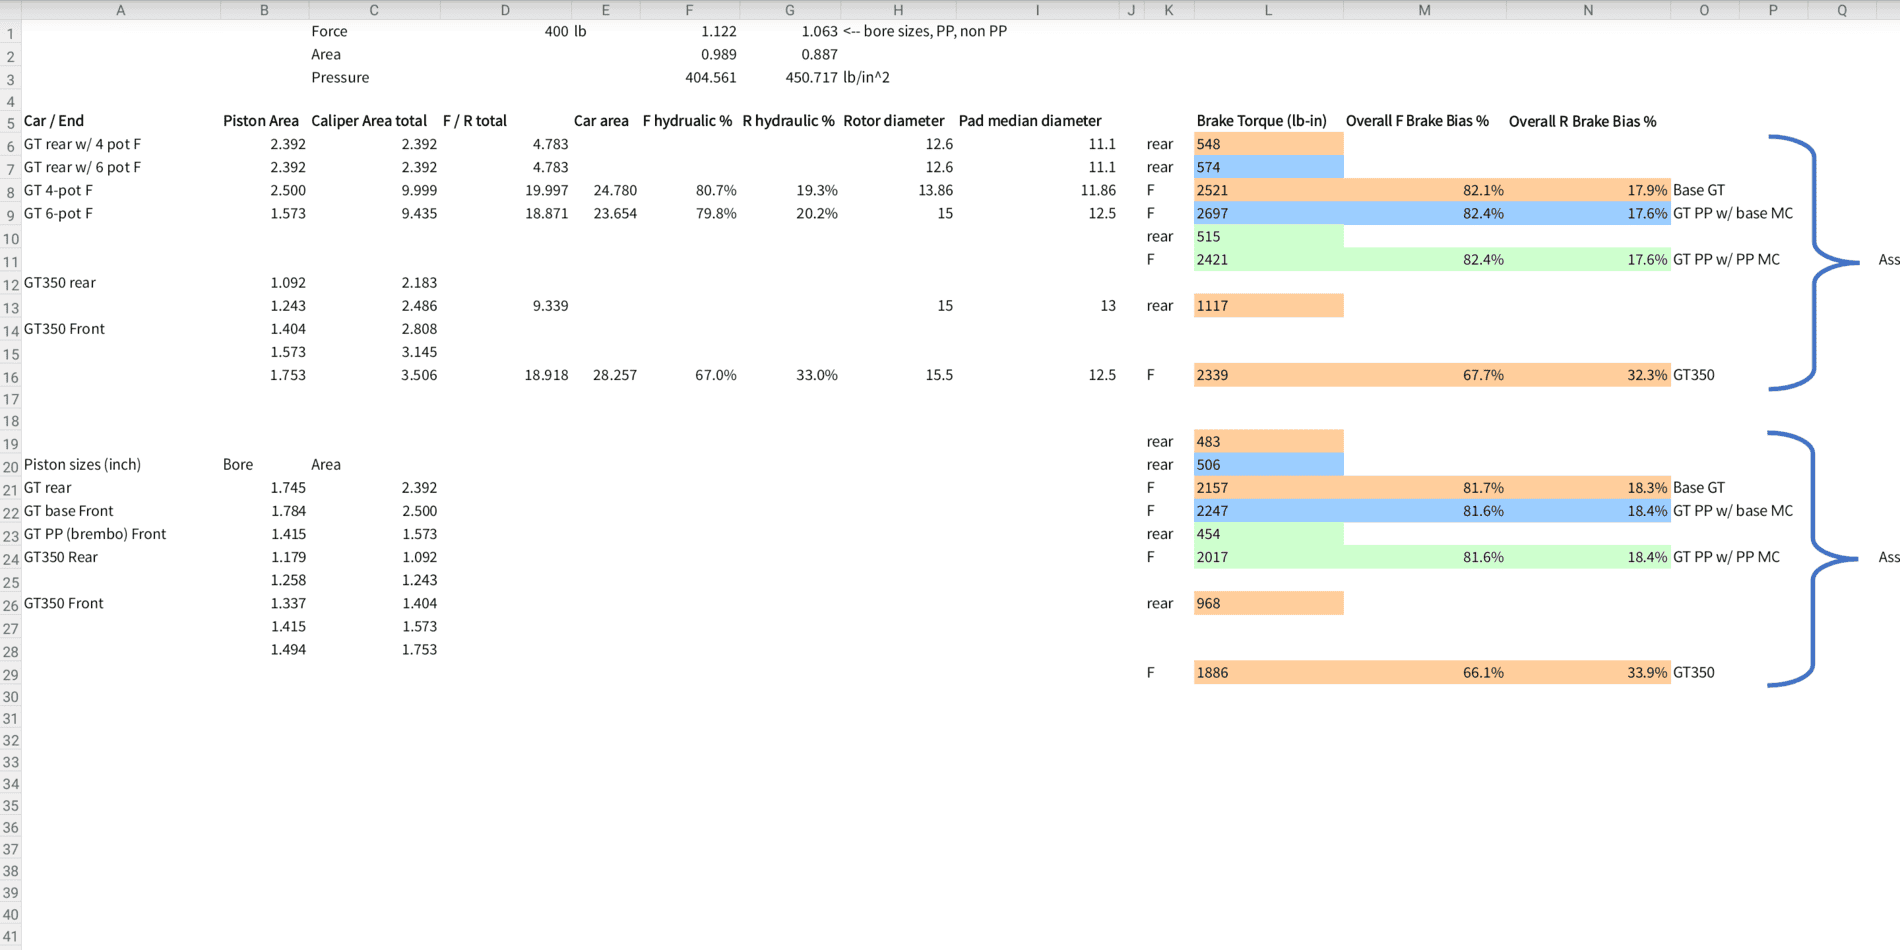Select the green brake torque cell 2421
This screenshot has width=1900, height=950.
click(1268, 259)
